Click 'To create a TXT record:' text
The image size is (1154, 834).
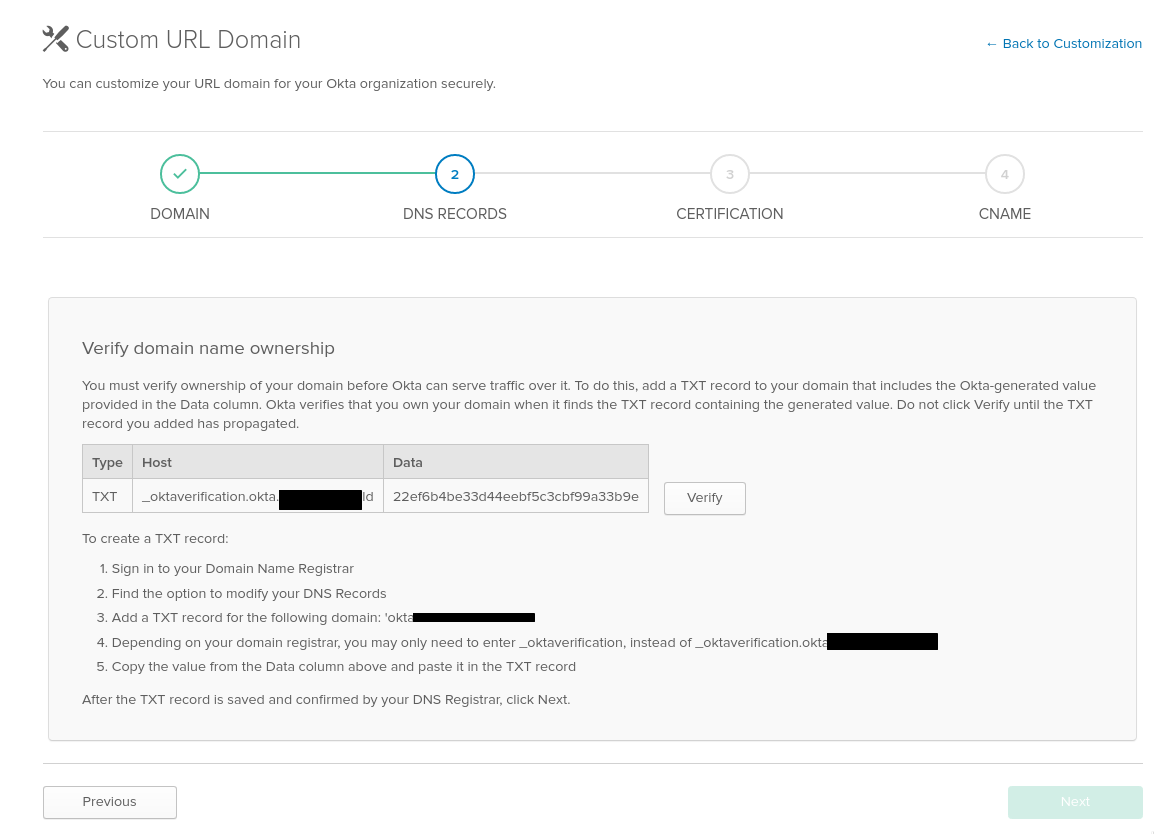click(x=155, y=538)
